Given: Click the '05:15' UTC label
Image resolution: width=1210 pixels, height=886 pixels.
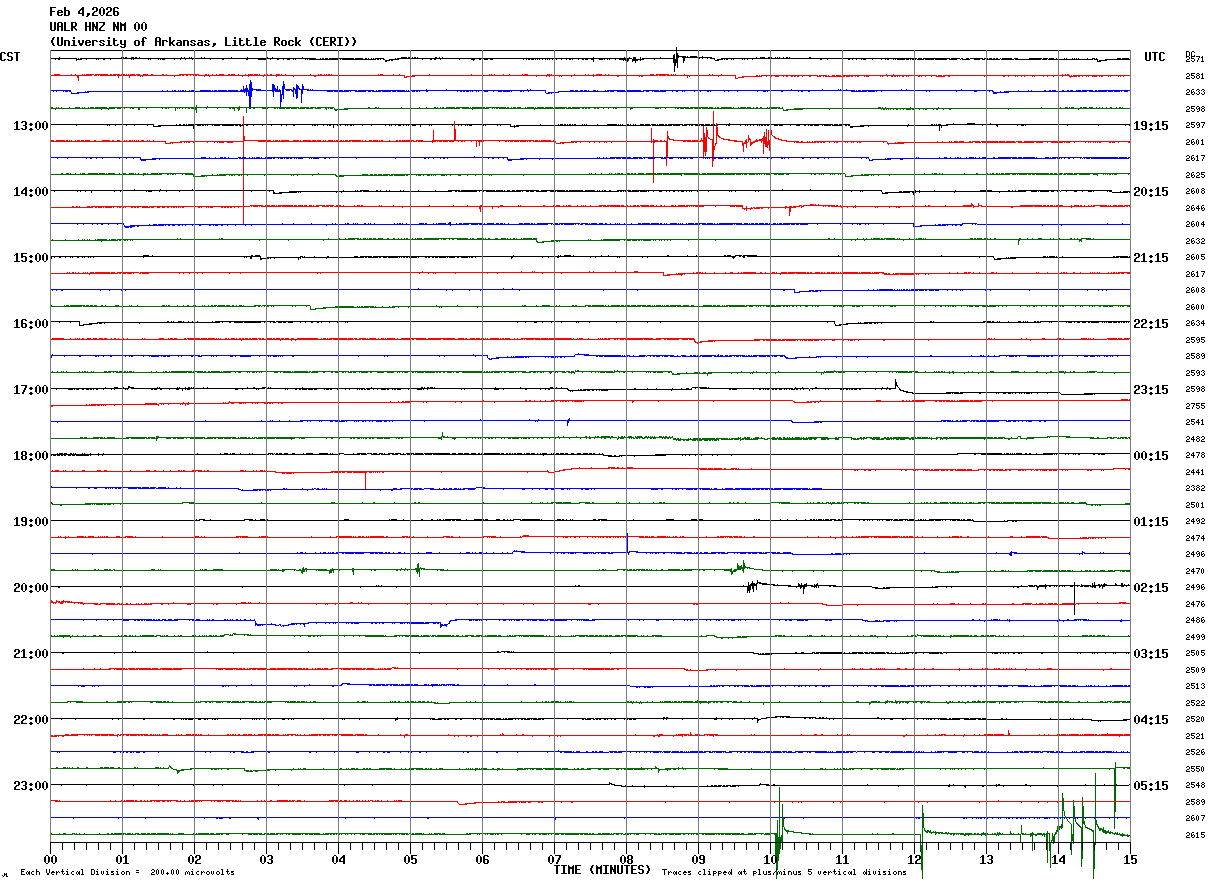Looking at the screenshot, I should [x=1151, y=786].
